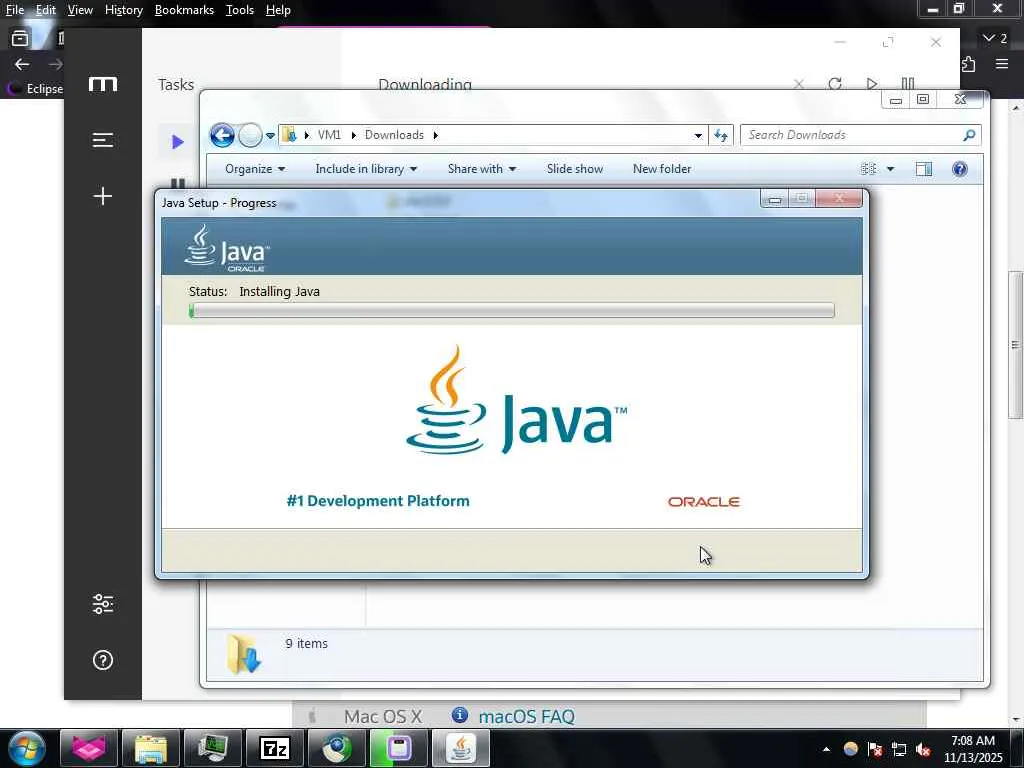This screenshot has height=768, width=1024.
Task: Show hidden system tray icons
Action: 826,749
